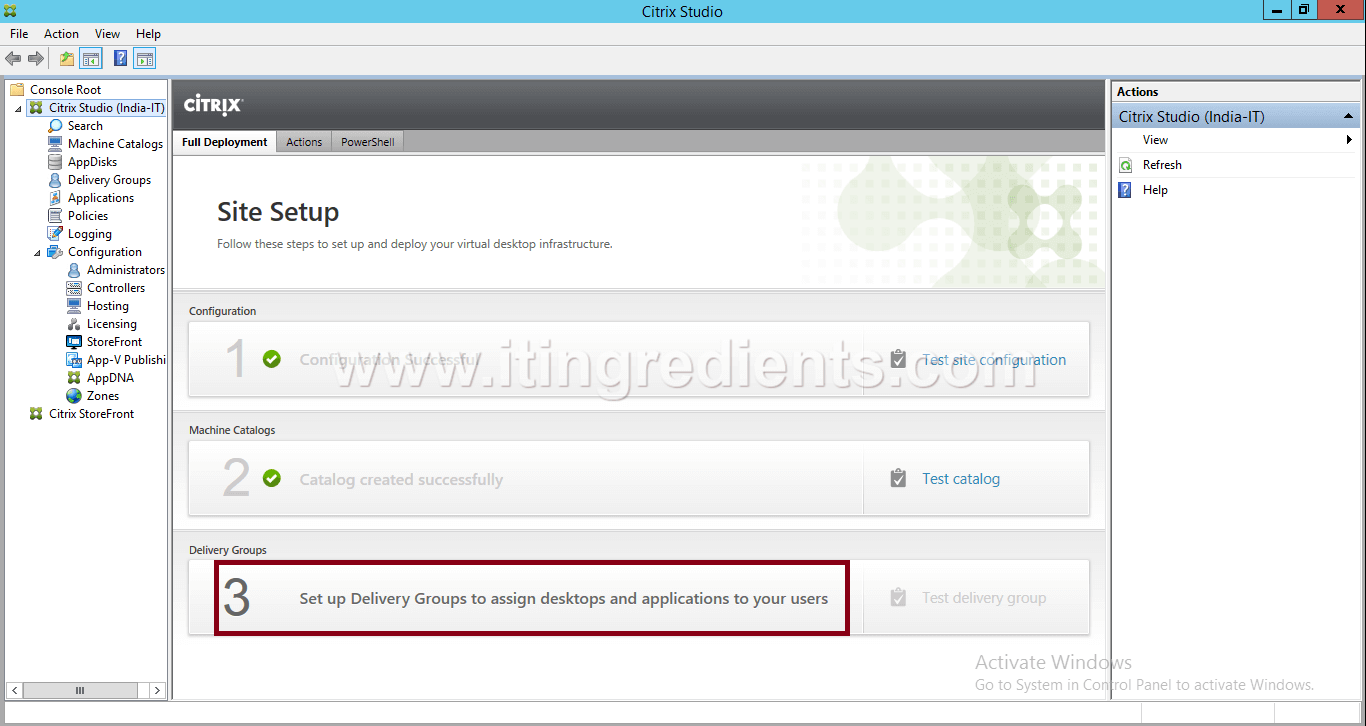Click the Policies icon in tree
The width and height of the screenshot is (1366, 726).
56,216
